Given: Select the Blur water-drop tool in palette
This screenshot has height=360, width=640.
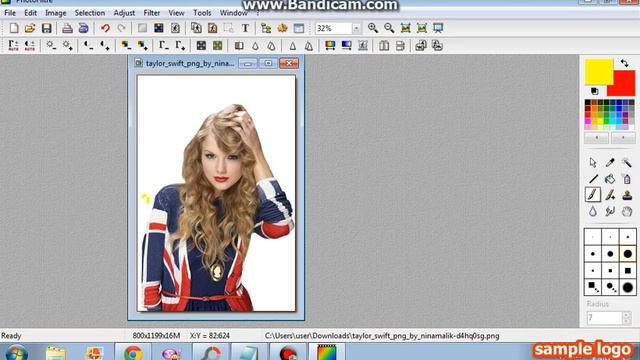Looking at the screenshot, I should click(593, 211).
